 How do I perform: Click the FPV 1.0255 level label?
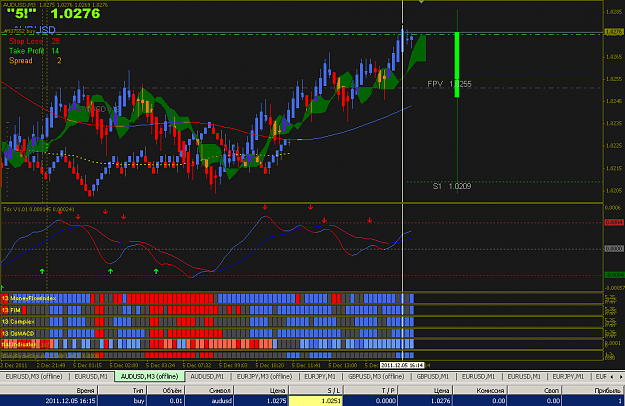click(449, 84)
